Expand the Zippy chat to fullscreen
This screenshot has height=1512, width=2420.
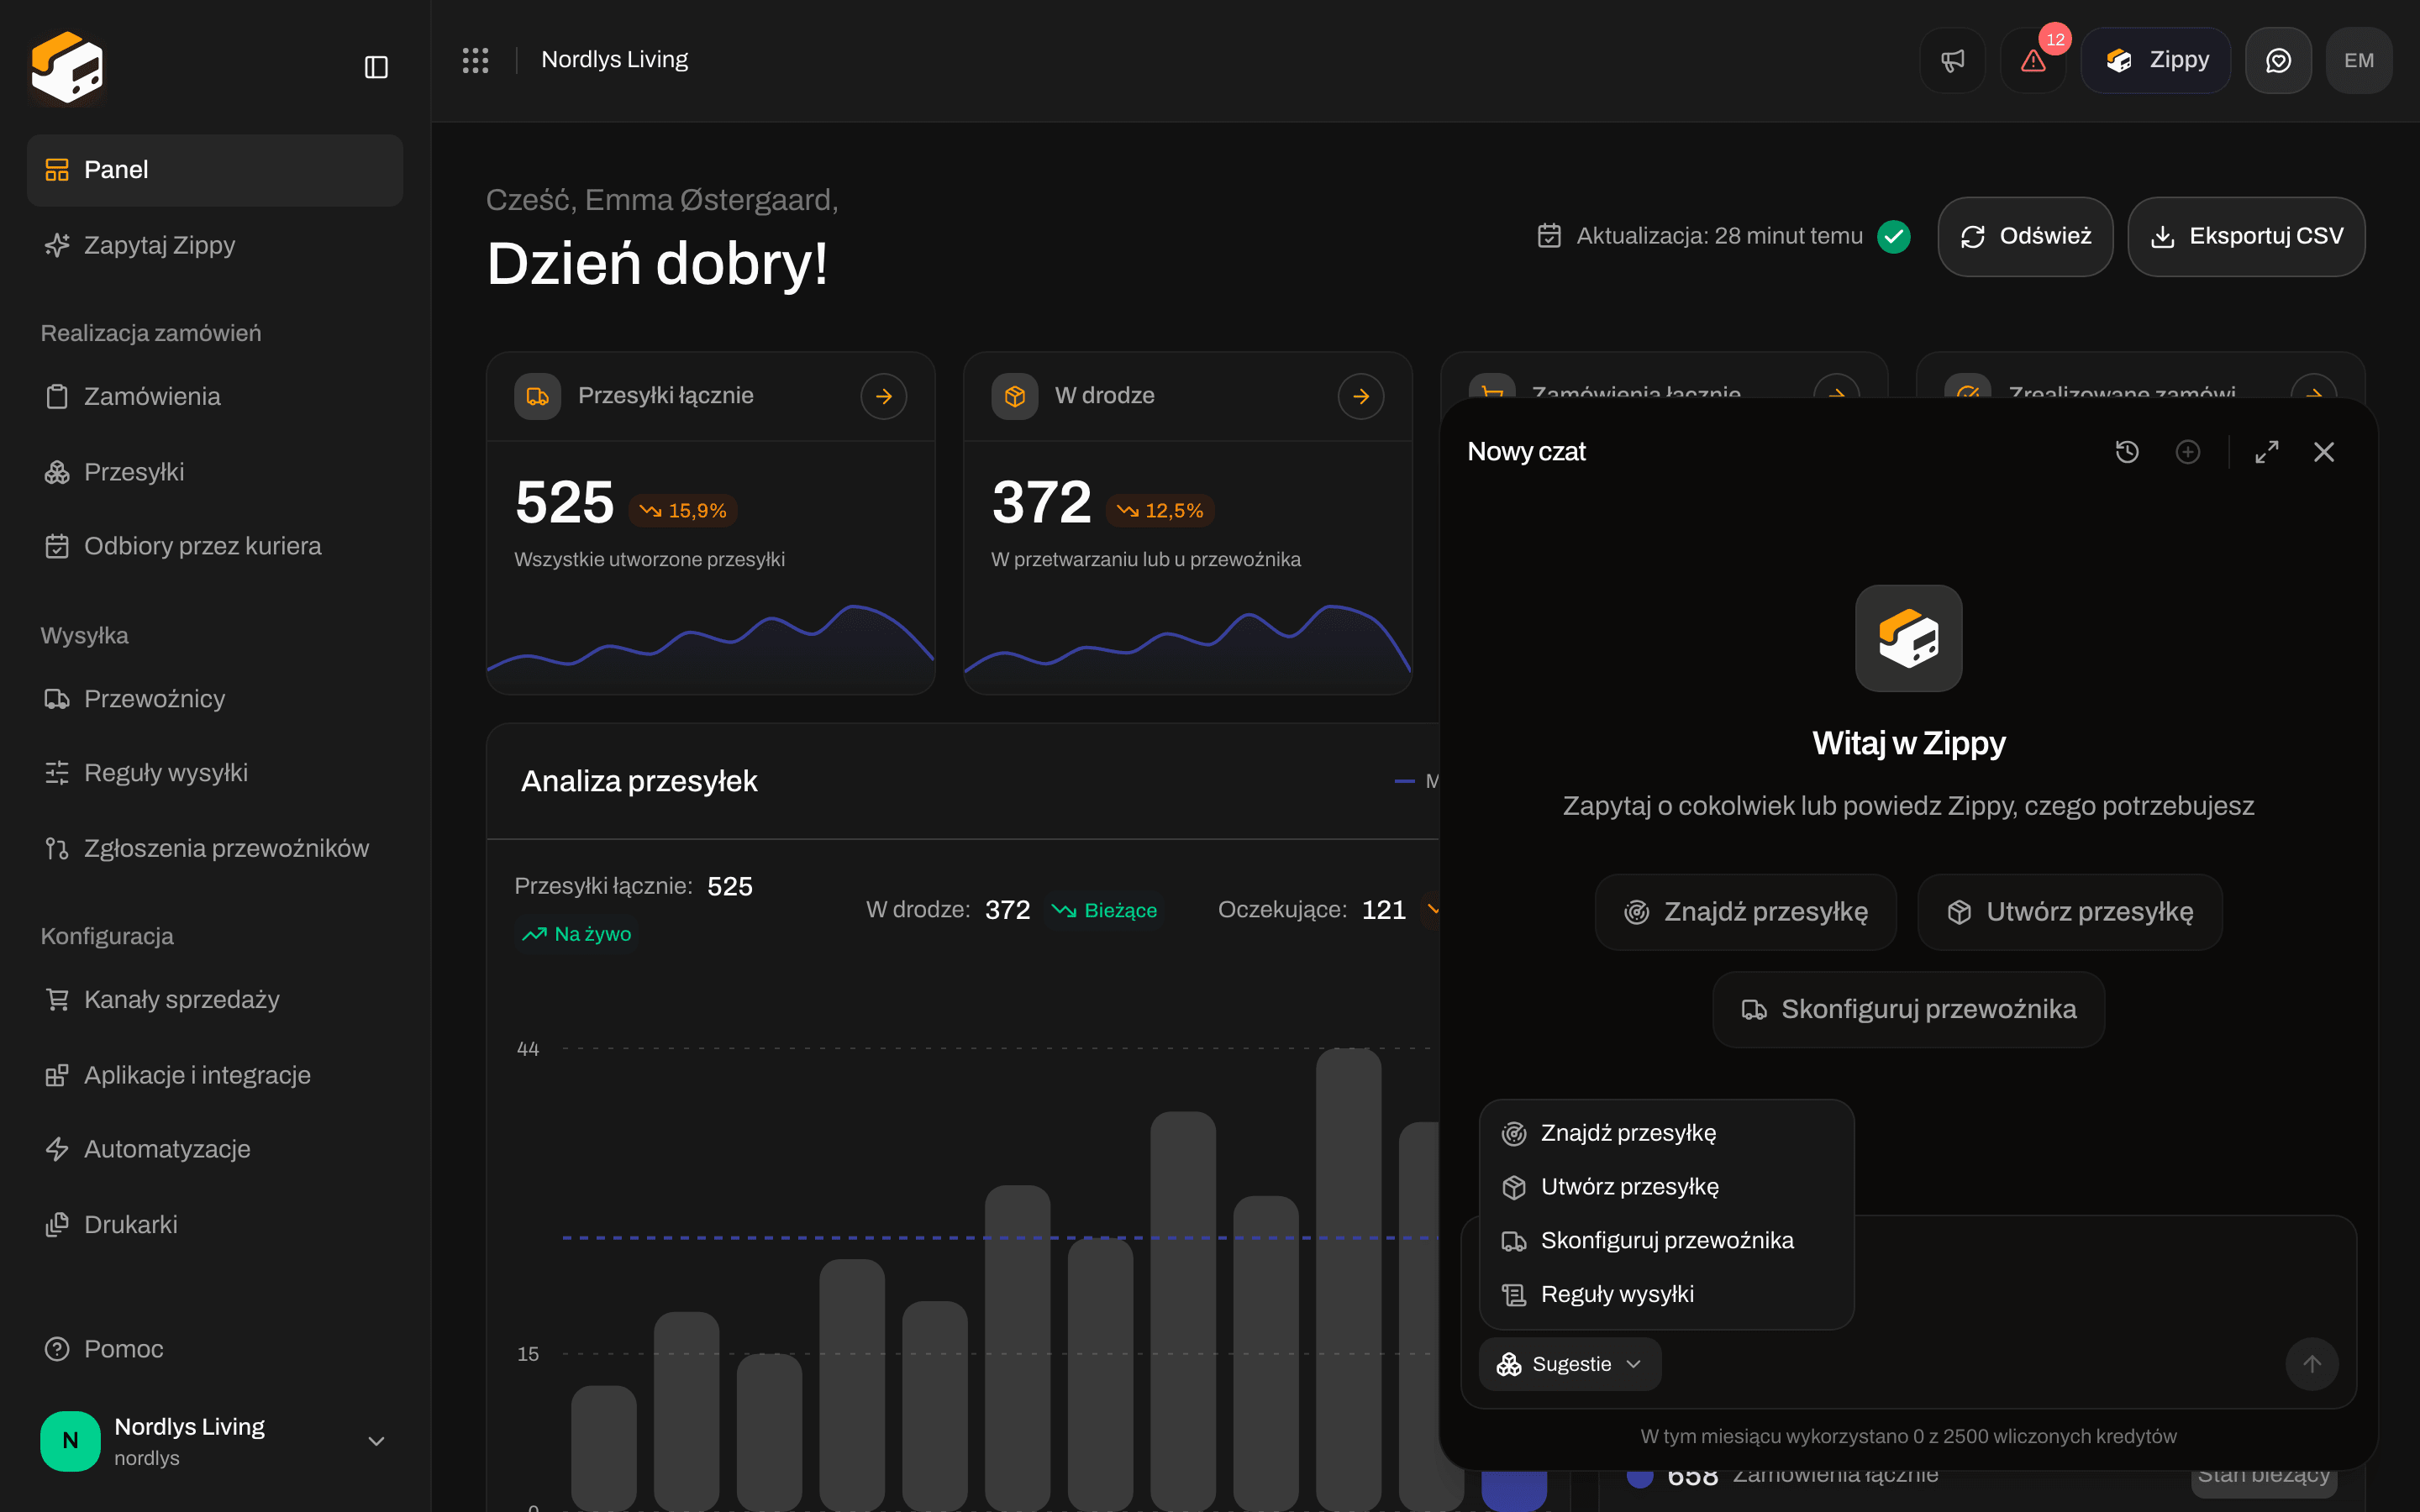pyautogui.click(x=2267, y=452)
